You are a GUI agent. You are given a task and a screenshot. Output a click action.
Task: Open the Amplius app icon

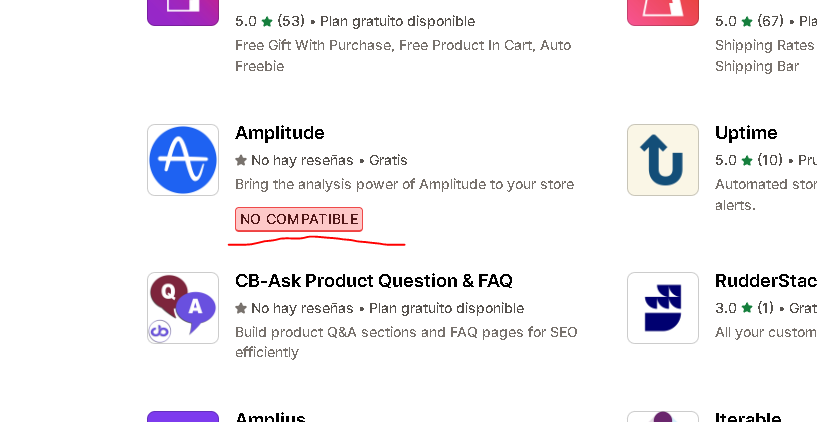(x=183, y=416)
